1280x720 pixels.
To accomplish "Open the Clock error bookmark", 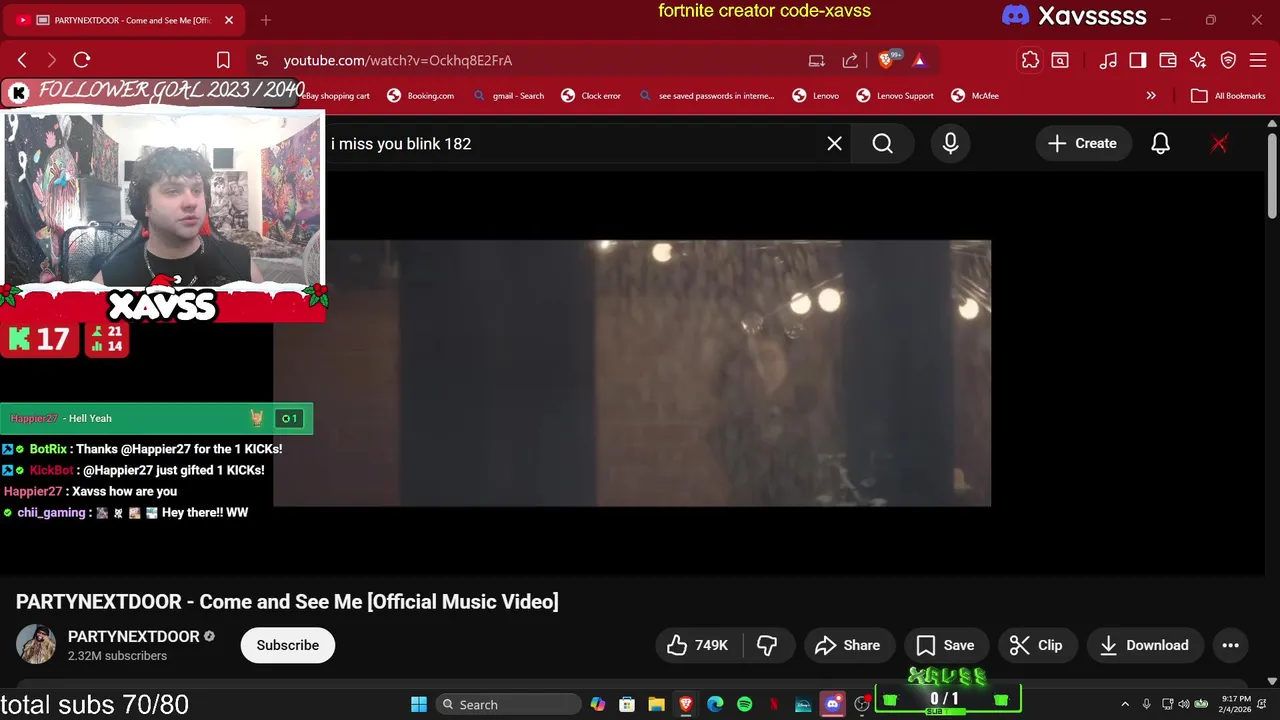I will (x=591, y=96).
